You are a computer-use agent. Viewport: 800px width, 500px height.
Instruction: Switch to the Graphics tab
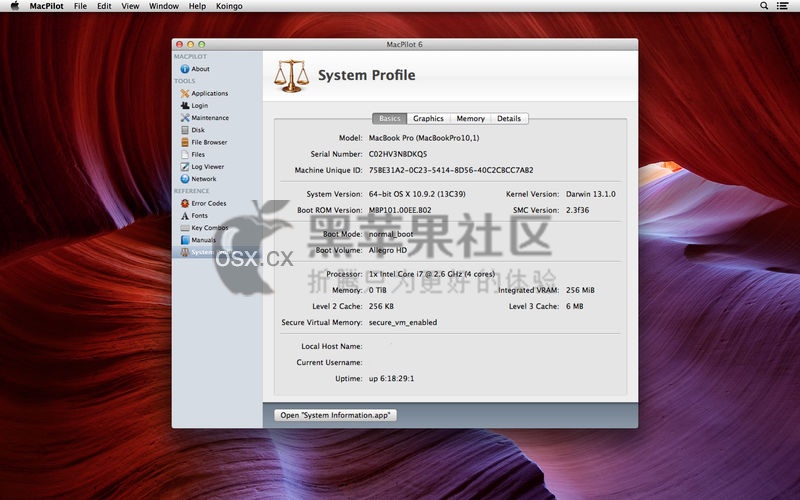429,118
